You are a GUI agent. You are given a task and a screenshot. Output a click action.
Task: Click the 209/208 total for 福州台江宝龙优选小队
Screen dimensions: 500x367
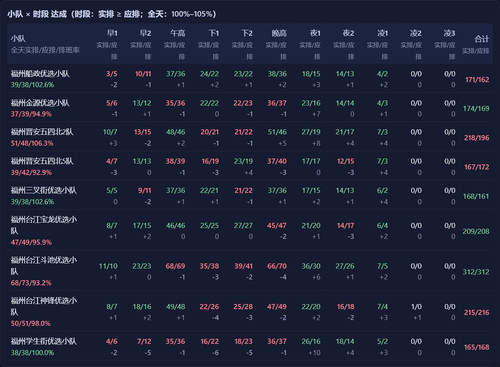click(x=476, y=231)
